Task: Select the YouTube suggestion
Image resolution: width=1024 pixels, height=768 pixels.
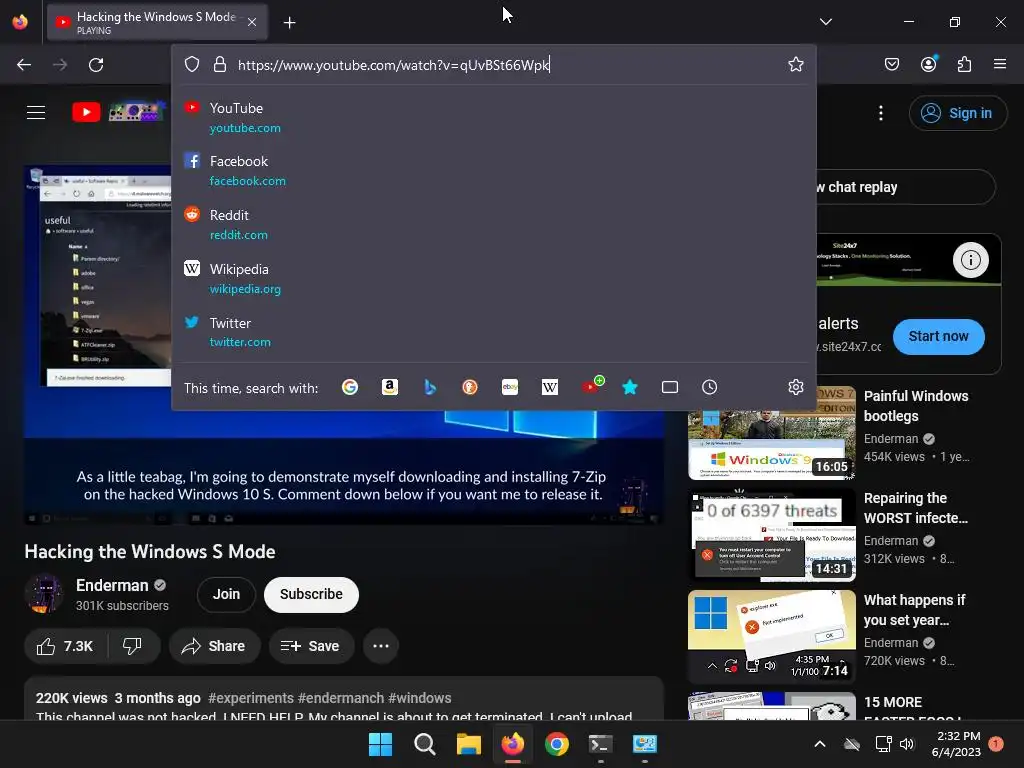Action: [494, 118]
